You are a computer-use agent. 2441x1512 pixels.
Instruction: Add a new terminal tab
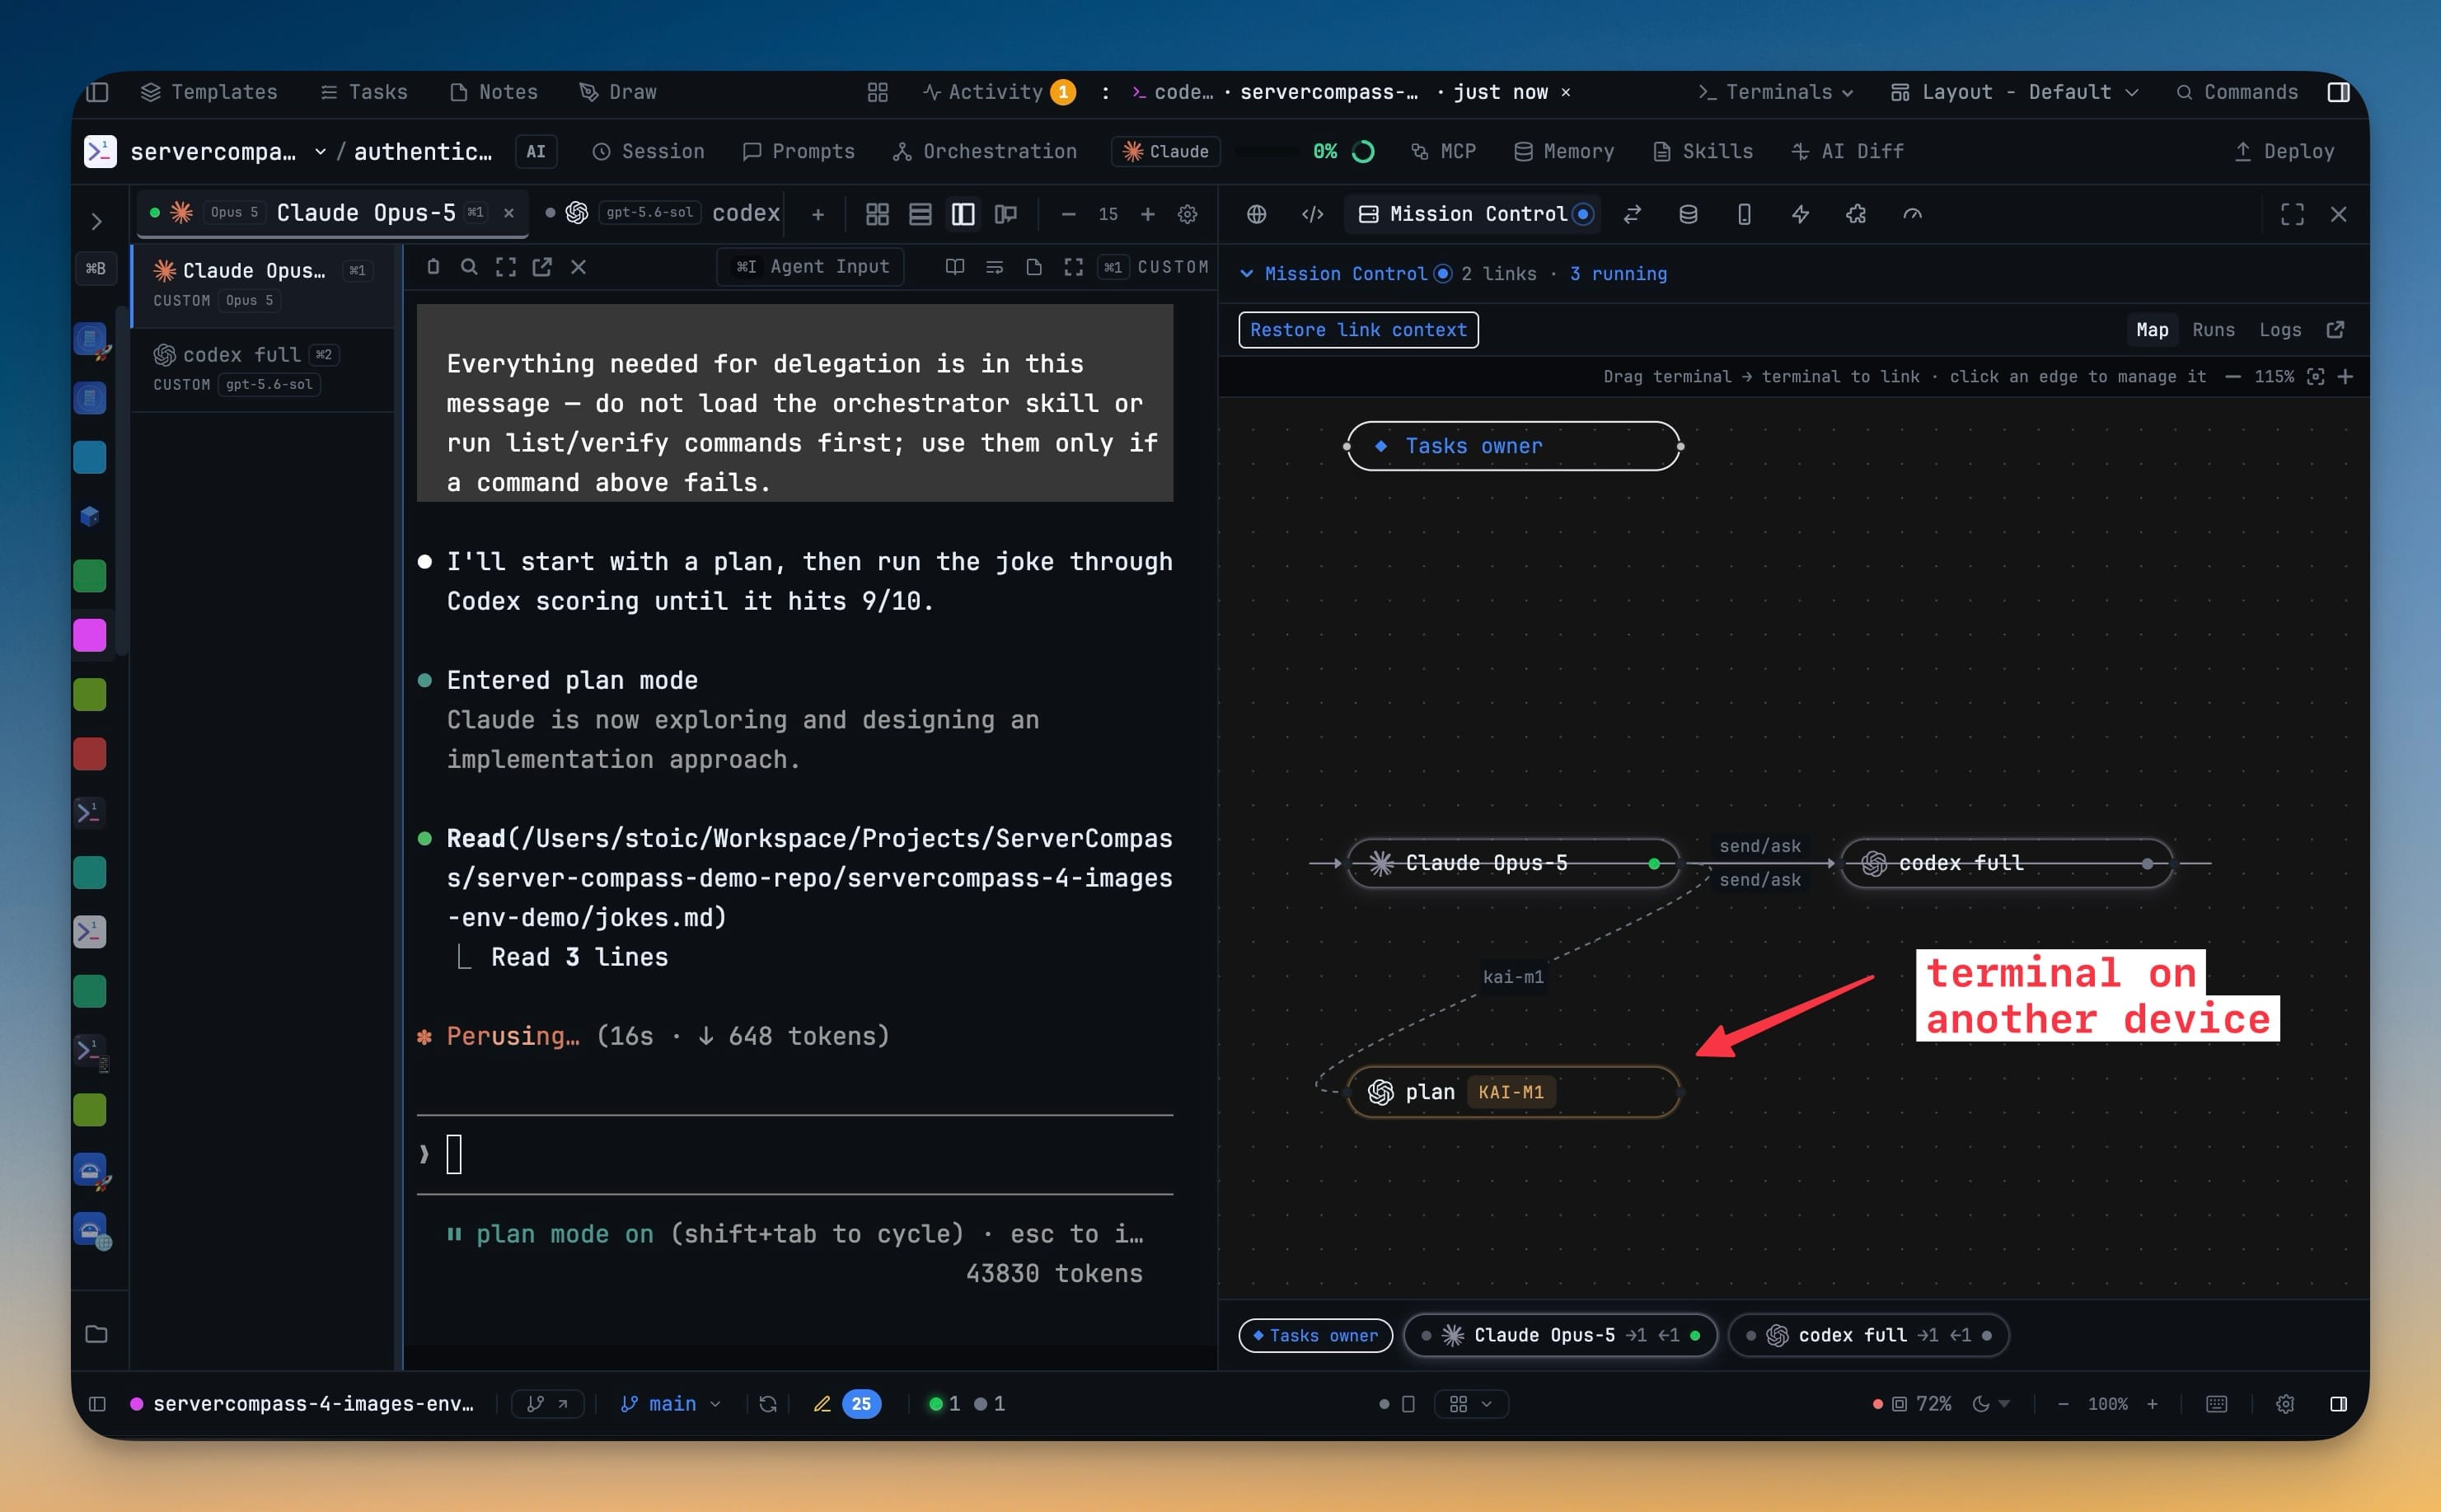coord(818,214)
